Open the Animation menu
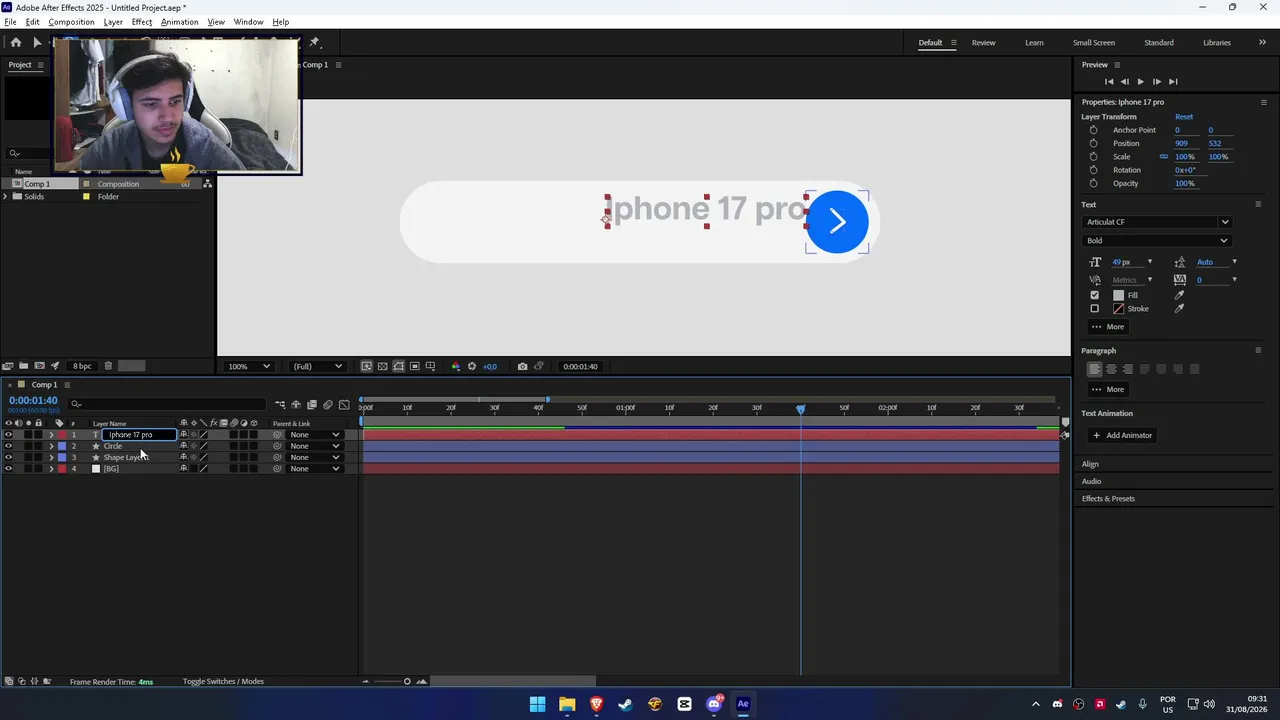The image size is (1280, 720). pyautogui.click(x=180, y=22)
